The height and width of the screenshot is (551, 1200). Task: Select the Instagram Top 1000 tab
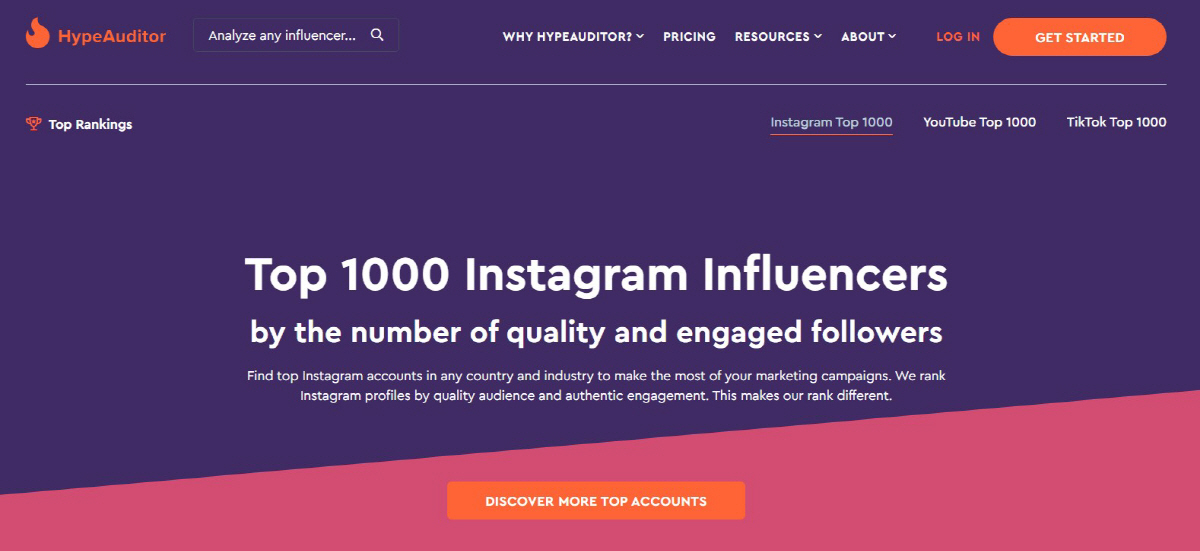(x=831, y=123)
